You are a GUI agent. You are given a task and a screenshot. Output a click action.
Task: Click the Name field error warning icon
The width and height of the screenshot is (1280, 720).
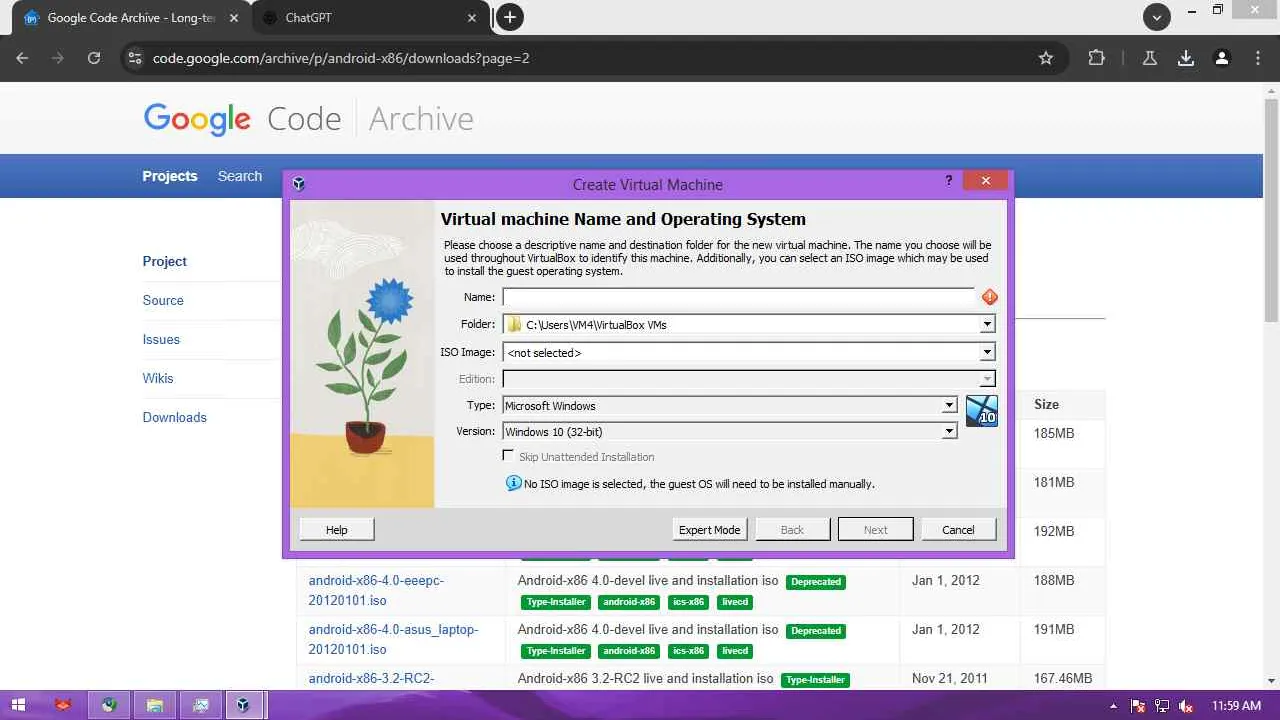[989, 297]
